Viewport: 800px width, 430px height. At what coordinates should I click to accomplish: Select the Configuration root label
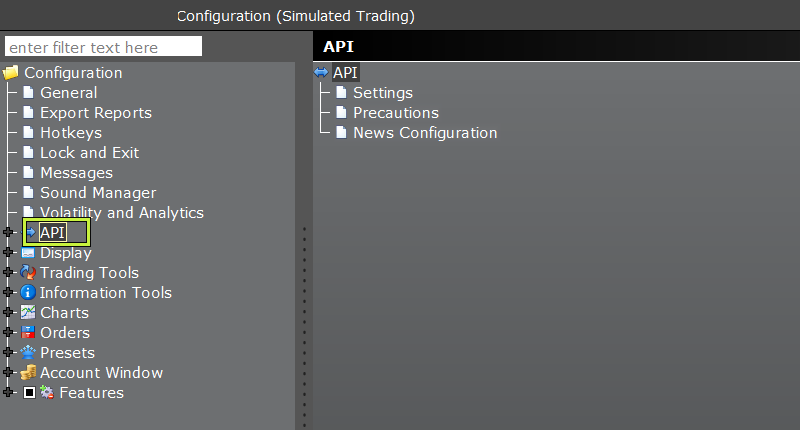[73, 73]
